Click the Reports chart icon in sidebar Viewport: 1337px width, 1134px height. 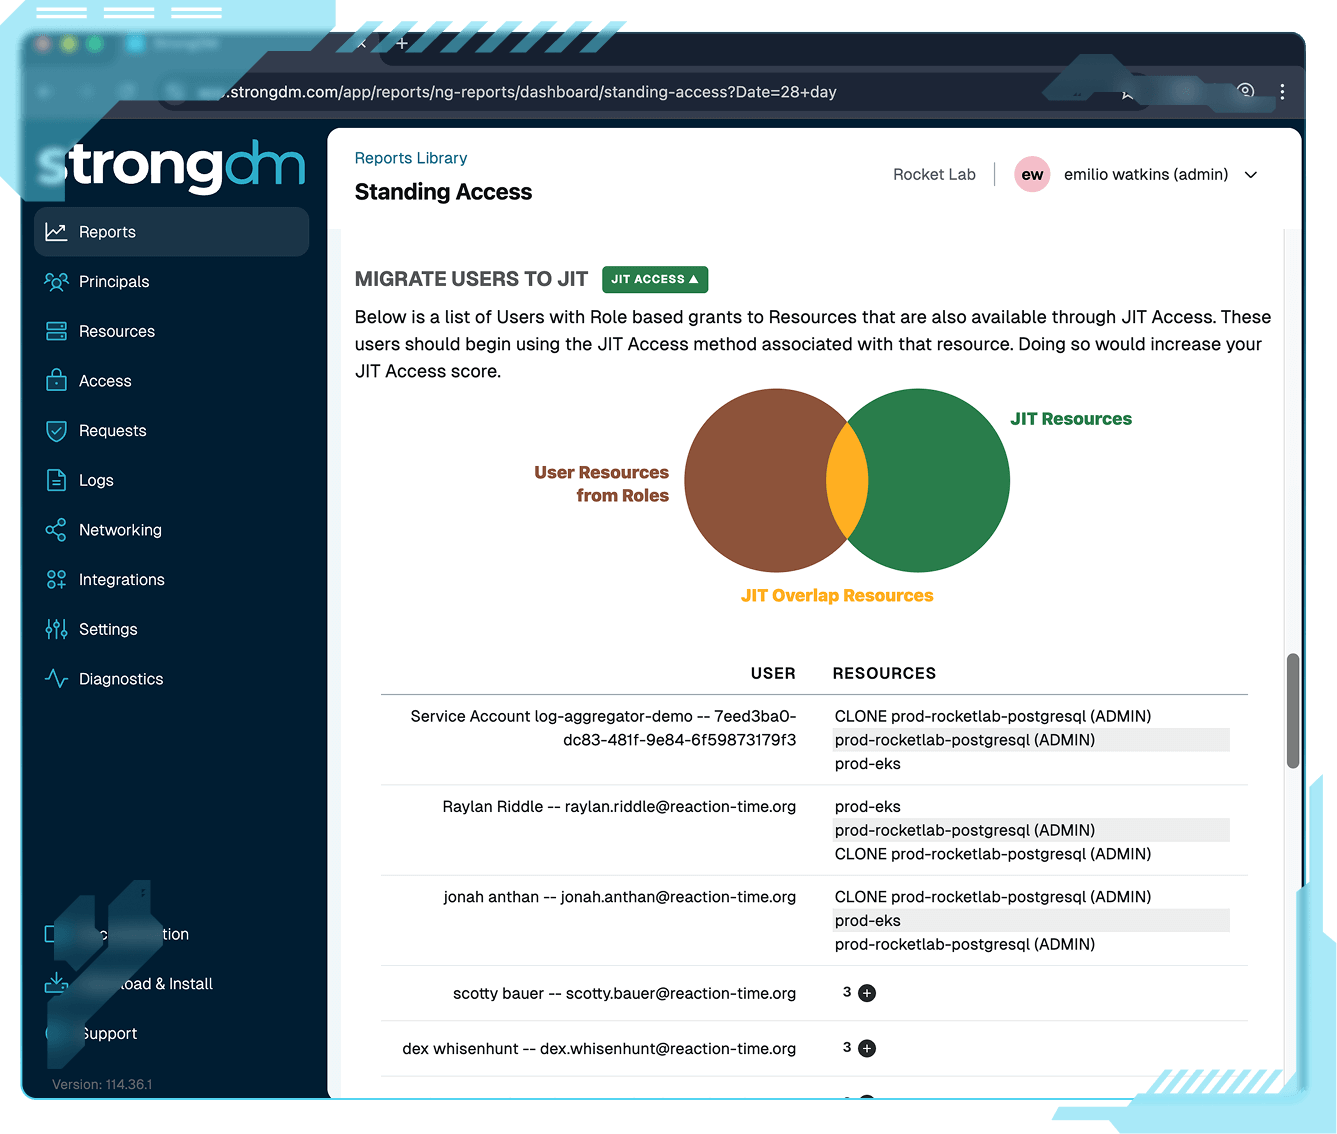56,232
